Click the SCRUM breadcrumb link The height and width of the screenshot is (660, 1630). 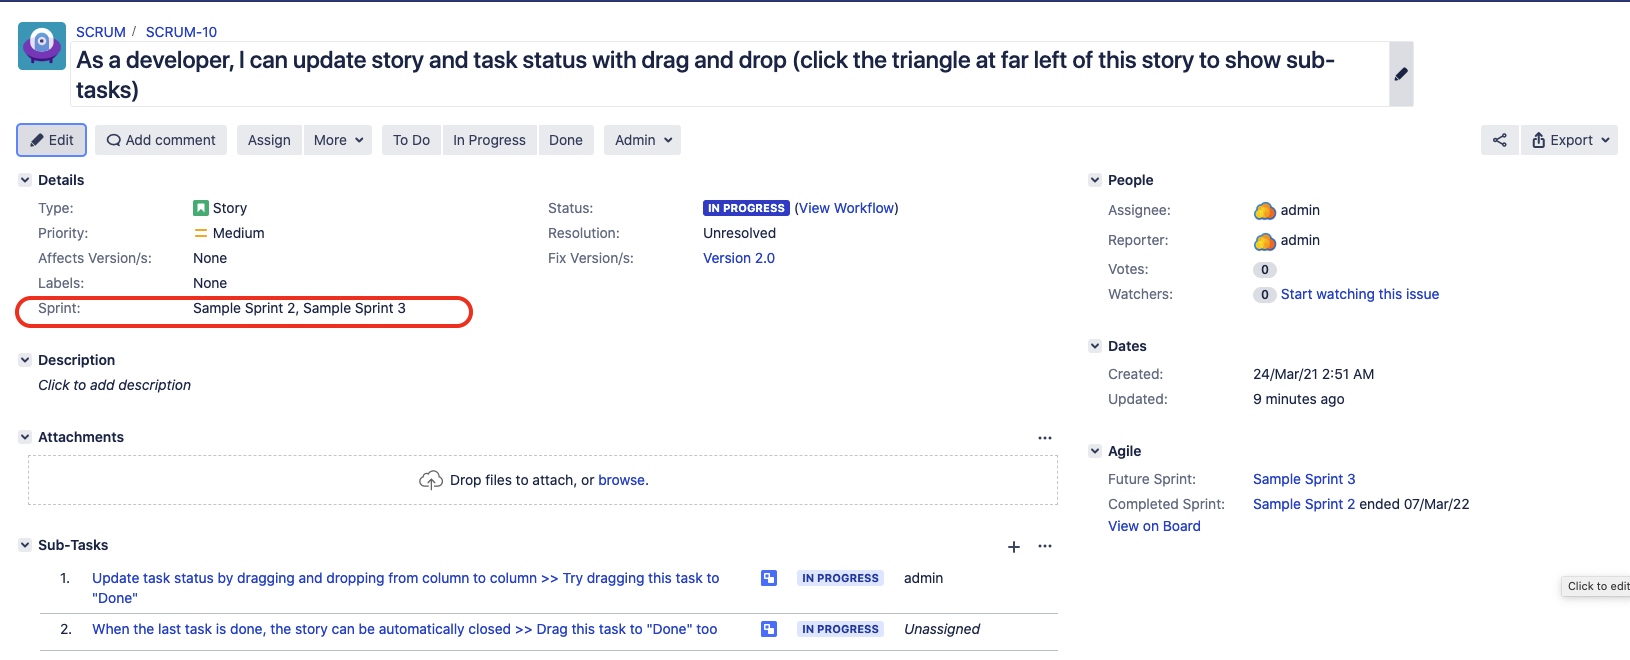[101, 32]
